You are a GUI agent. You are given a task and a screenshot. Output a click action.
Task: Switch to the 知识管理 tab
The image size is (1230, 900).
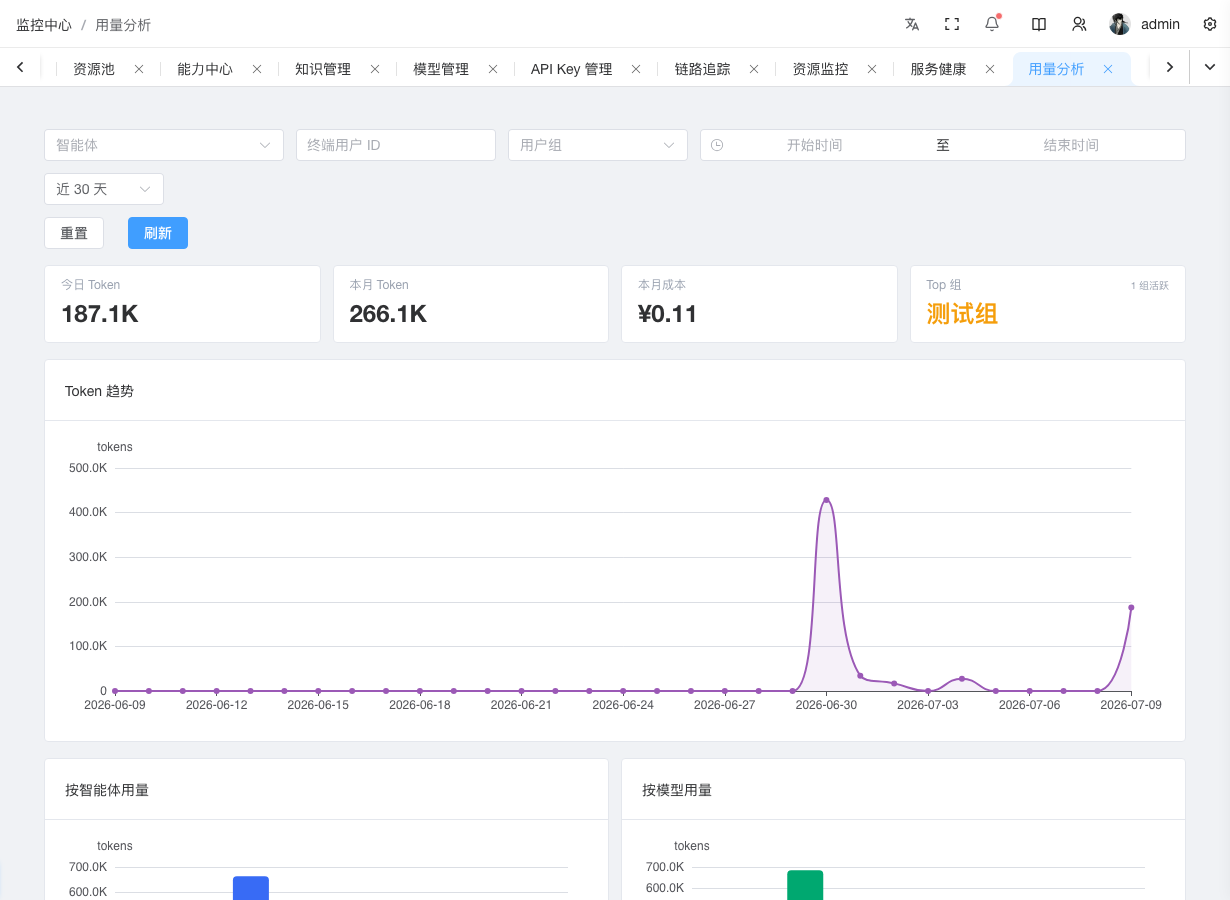[x=323, y=69]
